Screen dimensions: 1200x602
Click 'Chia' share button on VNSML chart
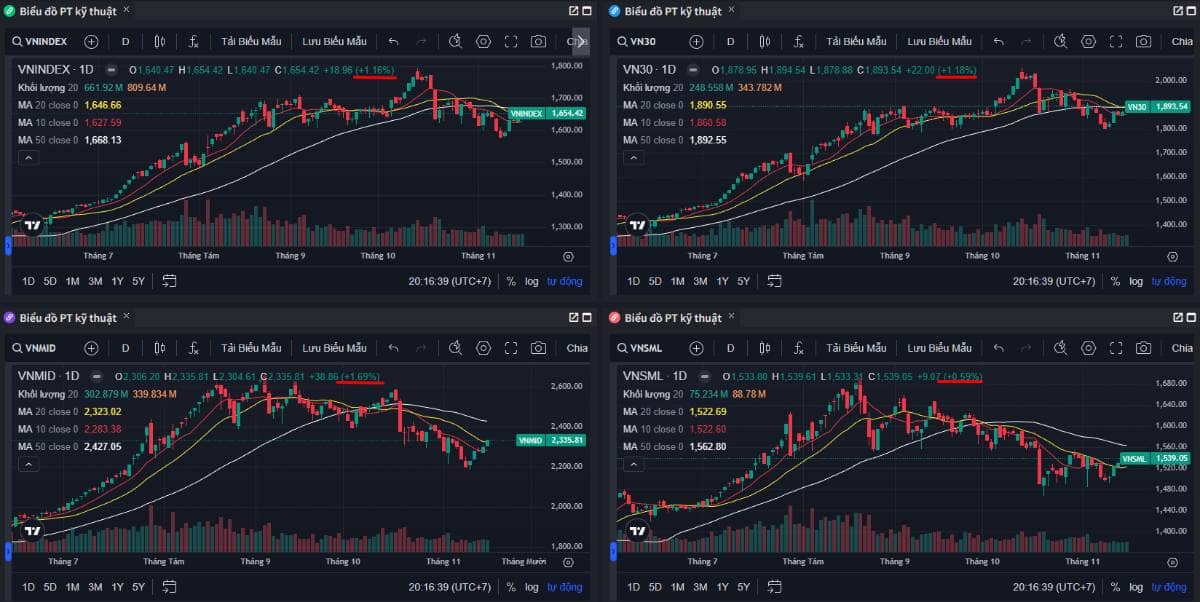coord(1181,348)
